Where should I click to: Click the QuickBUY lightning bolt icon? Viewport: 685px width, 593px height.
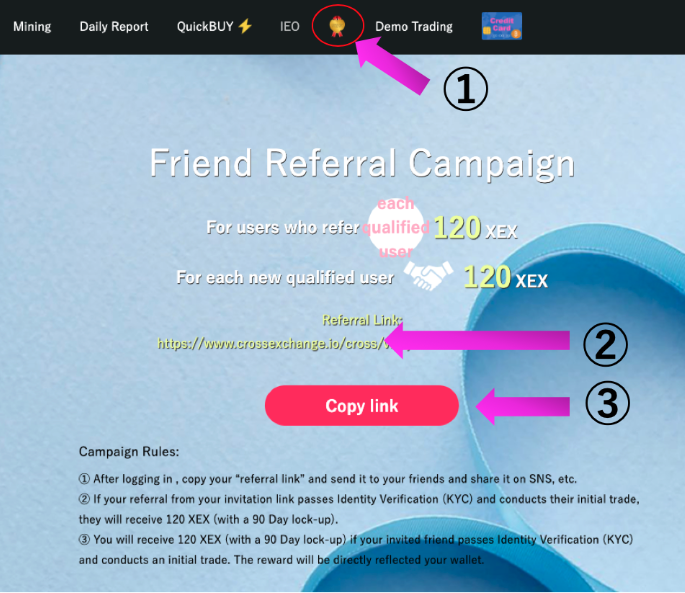point(245,26)
